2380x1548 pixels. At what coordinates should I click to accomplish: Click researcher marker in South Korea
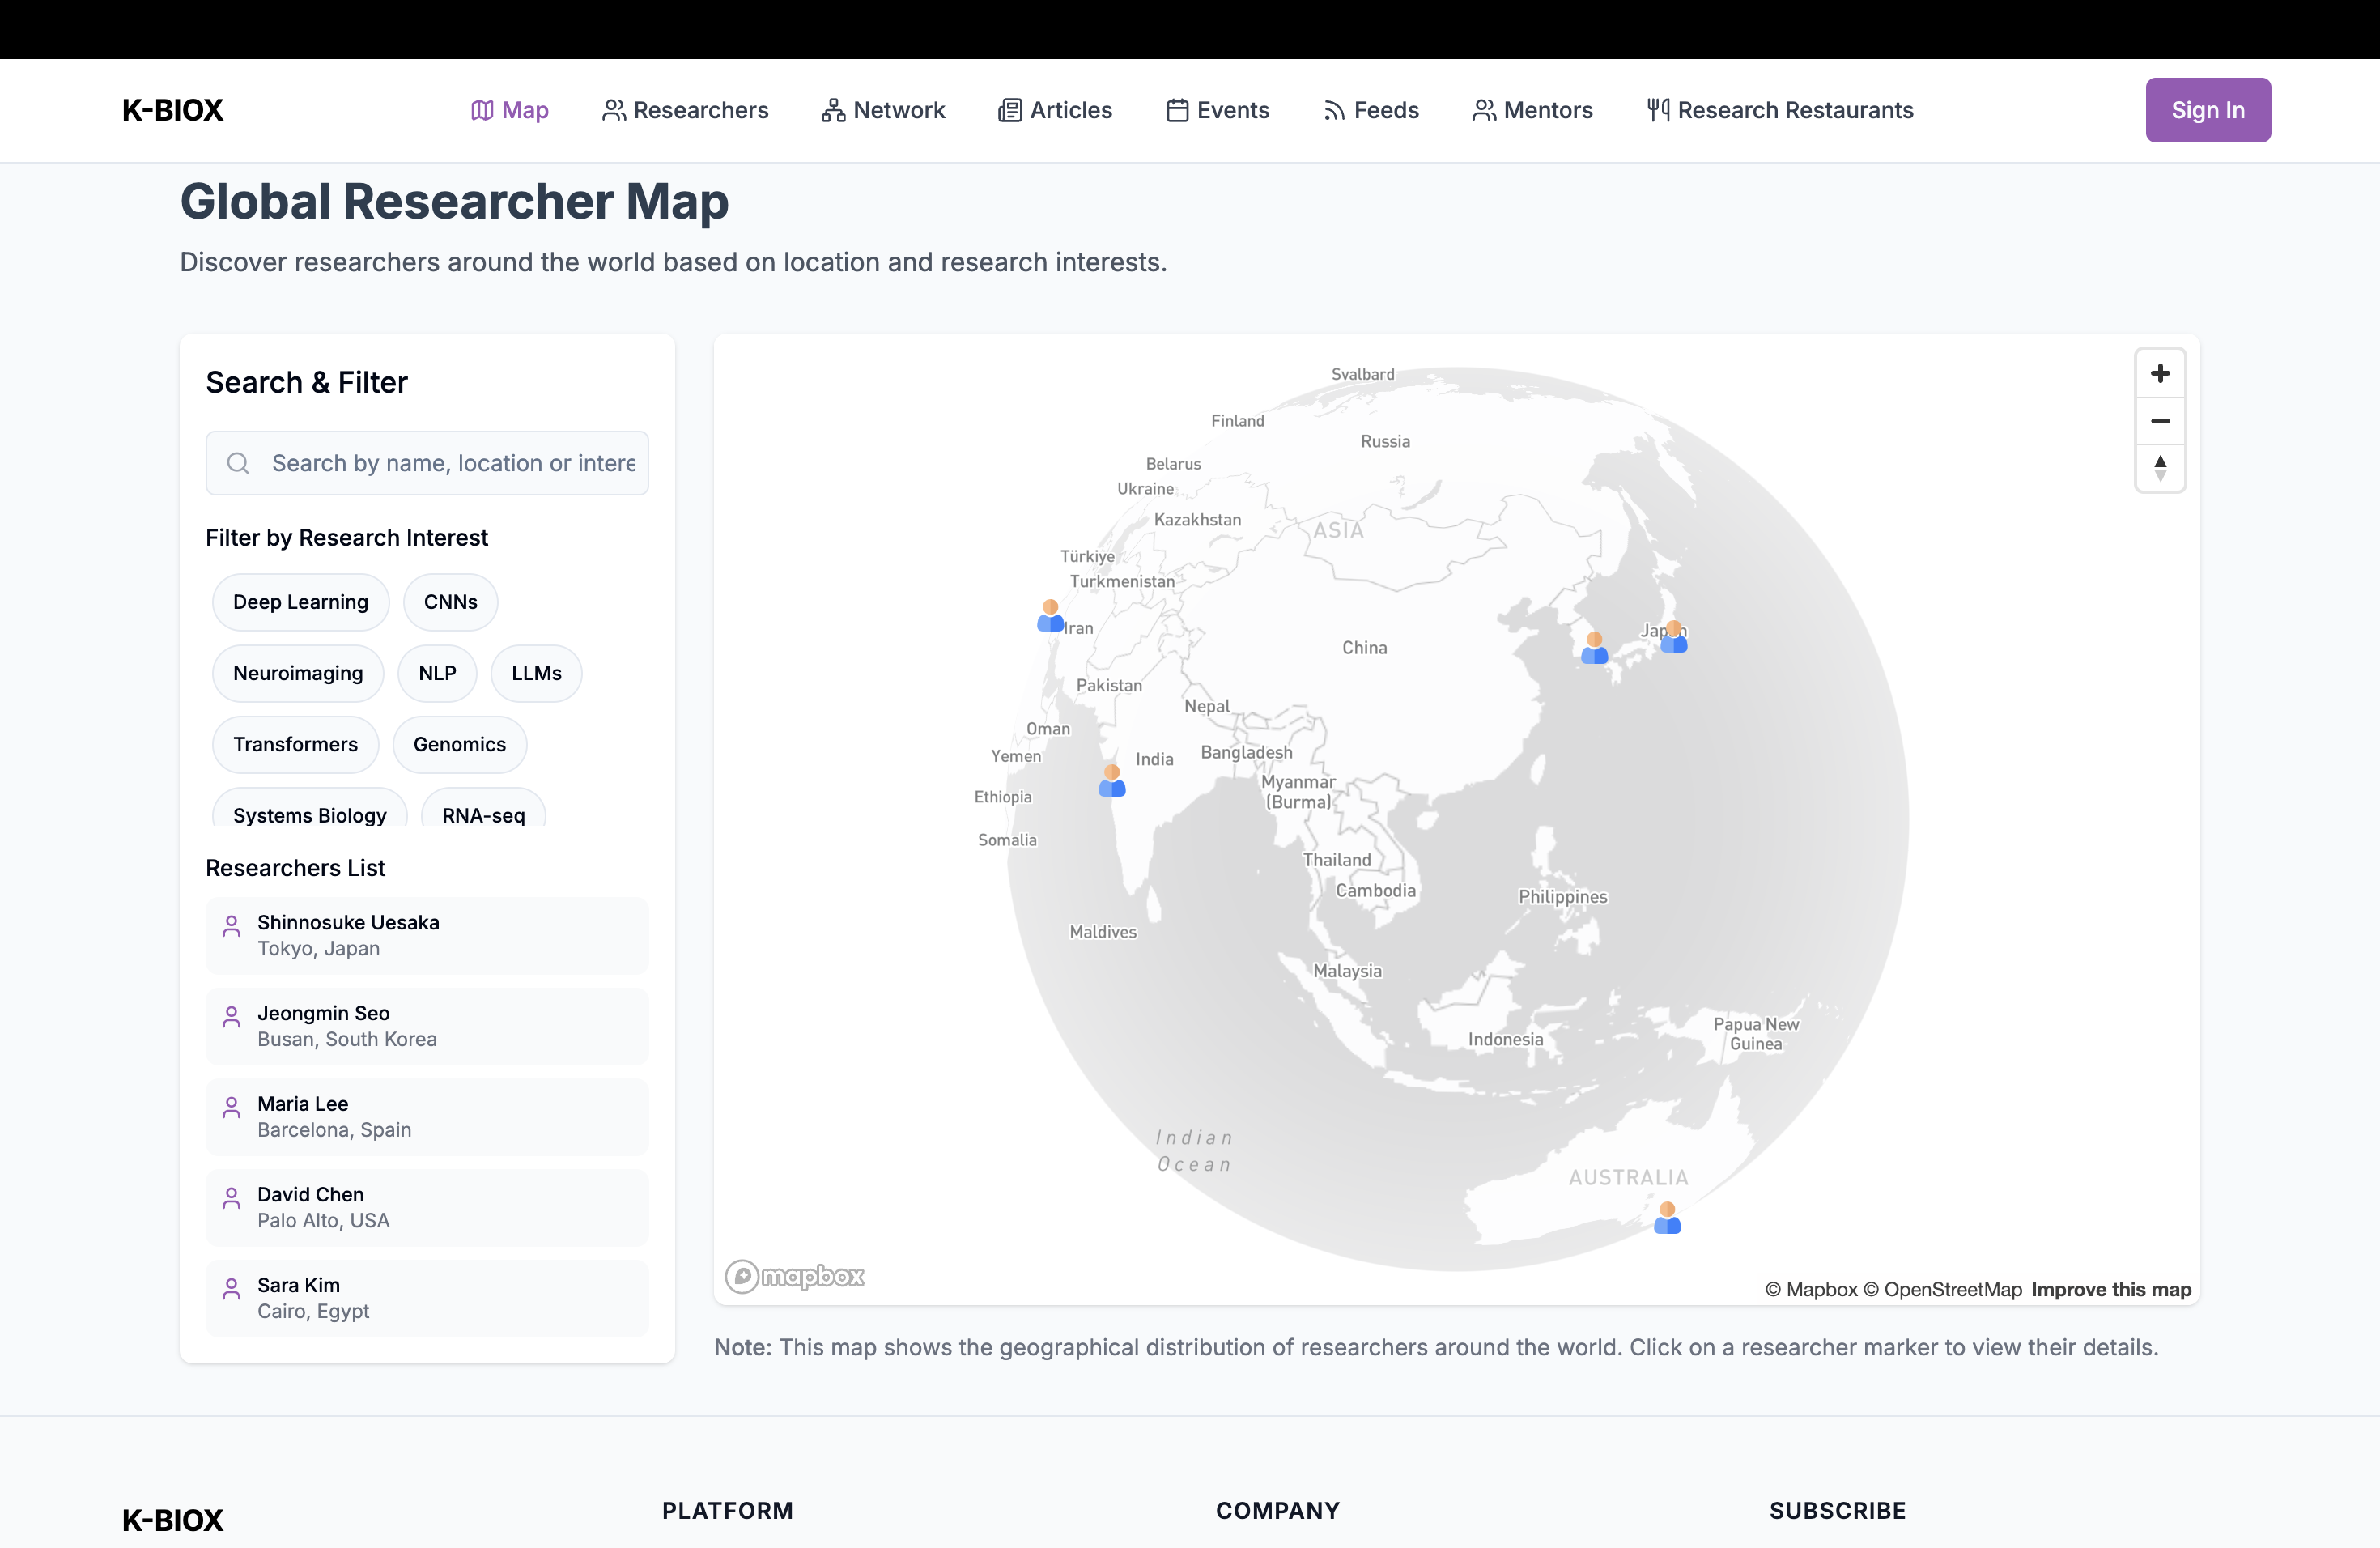pyautogui.click(x=1594, y=648)
